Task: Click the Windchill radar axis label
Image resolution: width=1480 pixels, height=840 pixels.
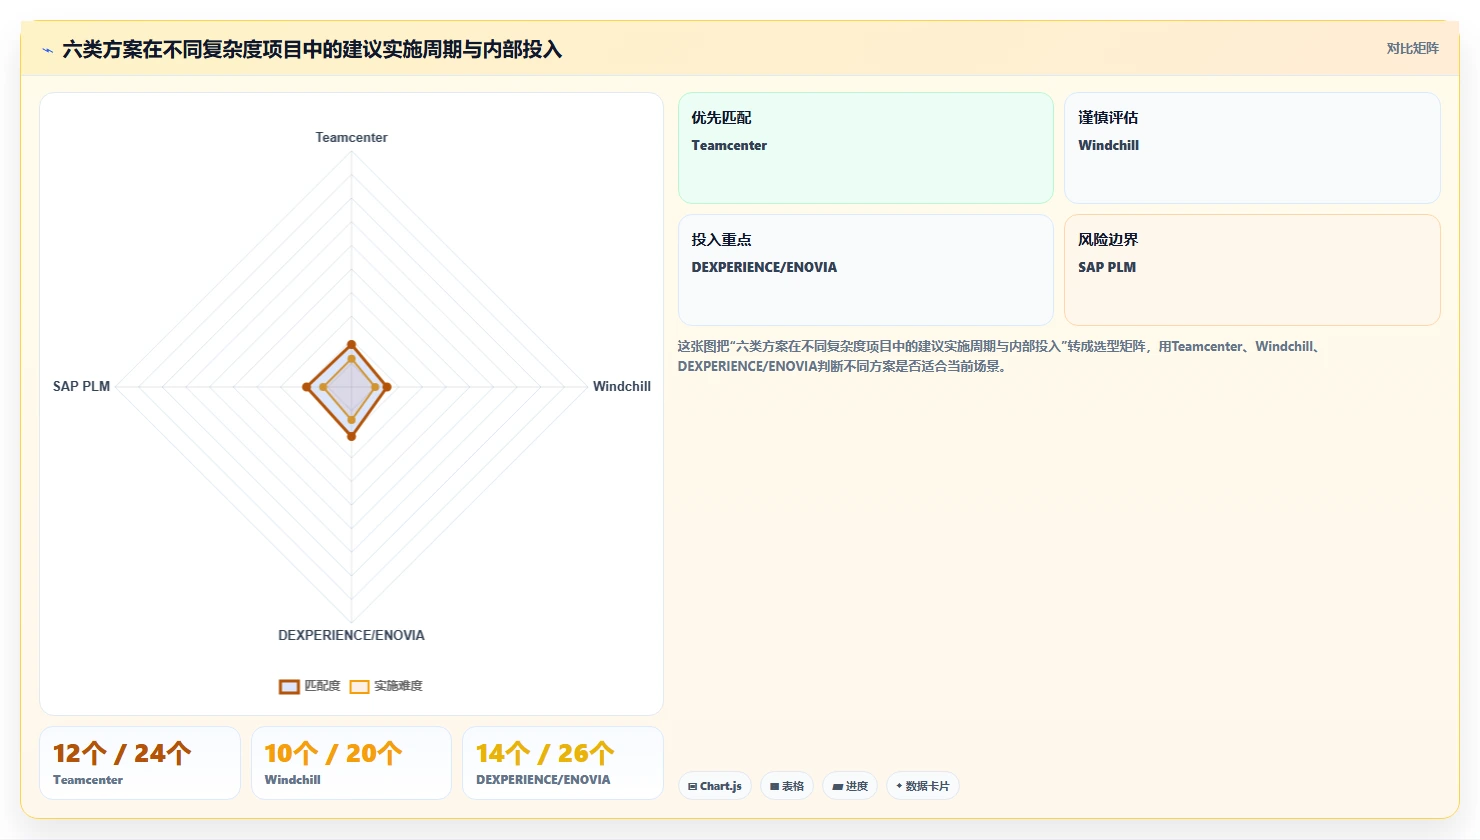Action: 621,386
